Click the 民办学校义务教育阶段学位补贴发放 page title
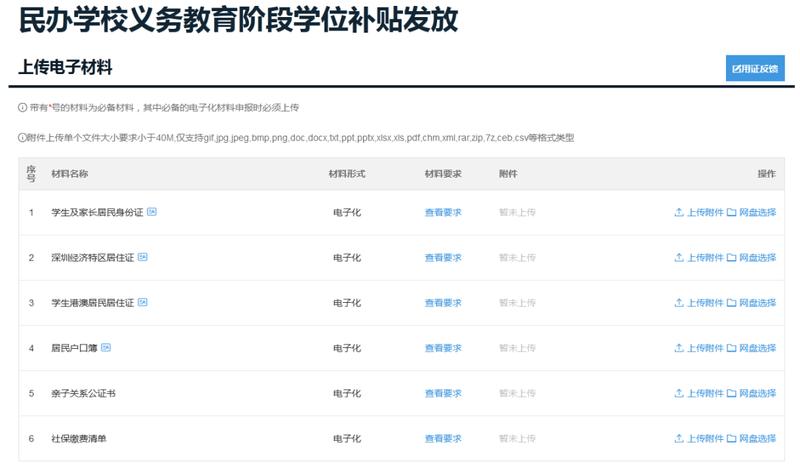The image size is (800, 468). (x=238, y=20)
